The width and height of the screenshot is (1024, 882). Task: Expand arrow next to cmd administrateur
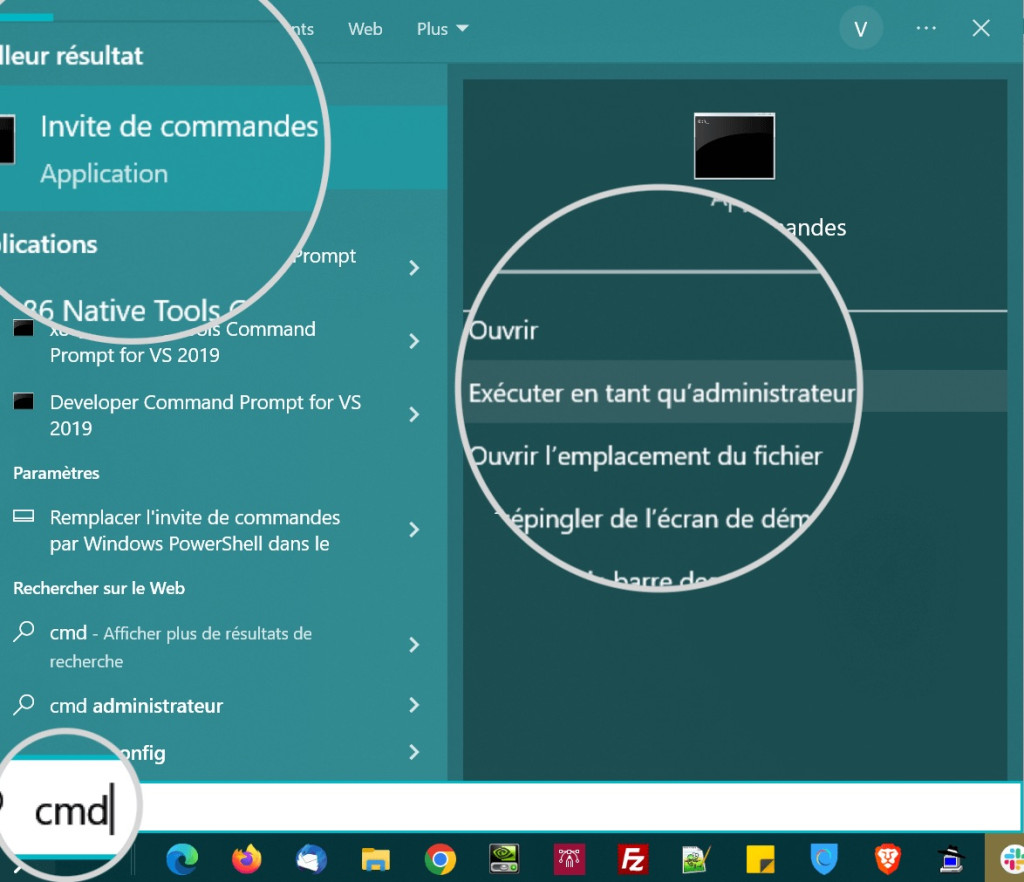[414, 705]
